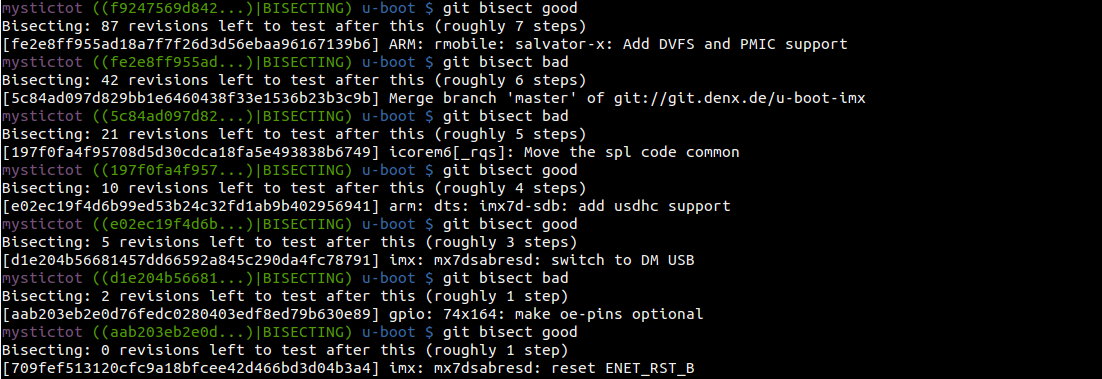Click commit hash d1e204b56681457dd66592a845c290da4fc78791
The width and height of the screenshot is (1102, 379).
pos(190,260)
